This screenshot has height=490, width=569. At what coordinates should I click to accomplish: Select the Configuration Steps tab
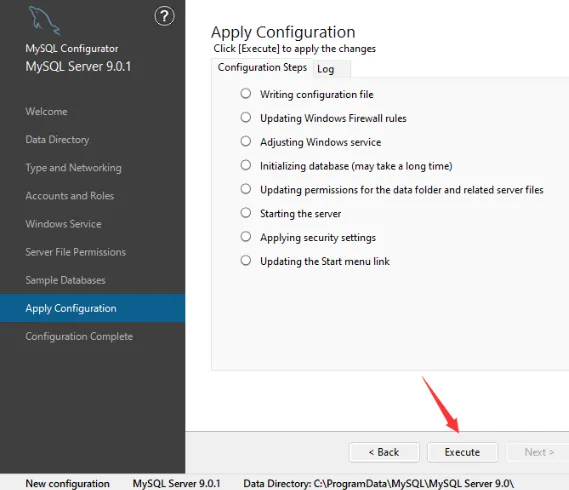[x=262, y=68]
